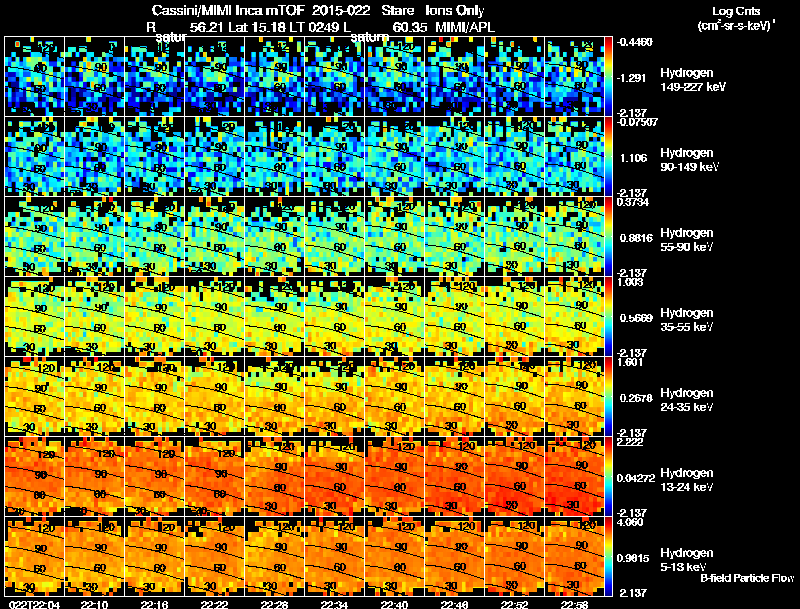Viewport: 800px width, 609px height.
Task: Click the color scale bar for 149-227 keV row
Action: pyautogui.click(x=608, y=77)
